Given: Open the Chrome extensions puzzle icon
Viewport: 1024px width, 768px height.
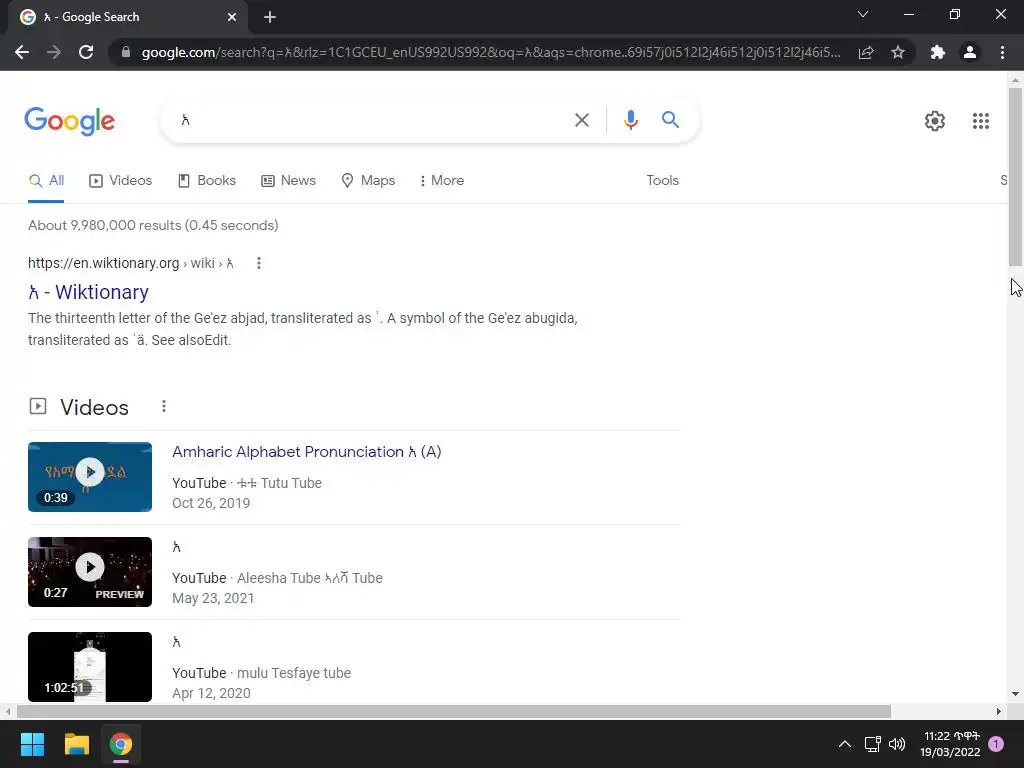Looking at the screenshot, I should click(x=938, y=52).
